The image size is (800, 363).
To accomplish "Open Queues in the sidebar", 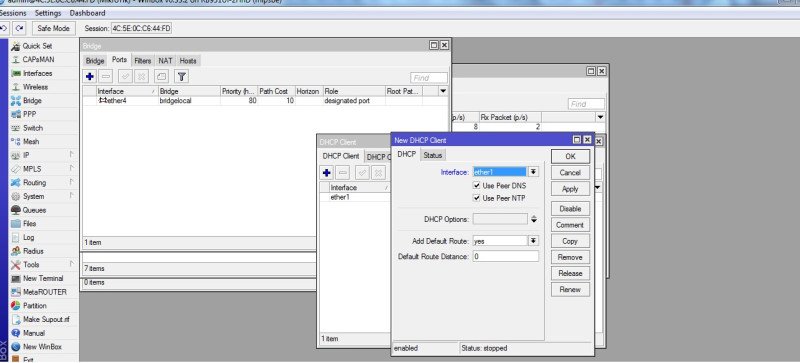I will tap(34, 210).
